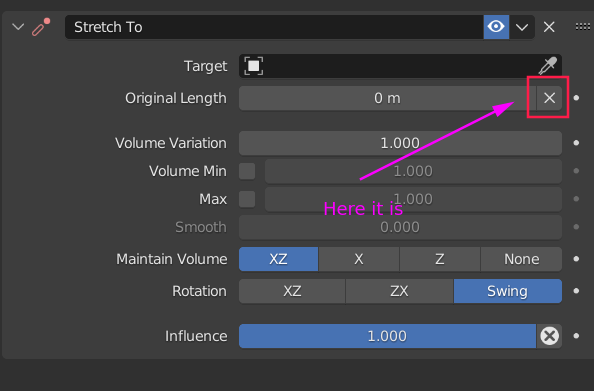
Task: Adjust the Influence slider
Action: (x=387, y=336)
